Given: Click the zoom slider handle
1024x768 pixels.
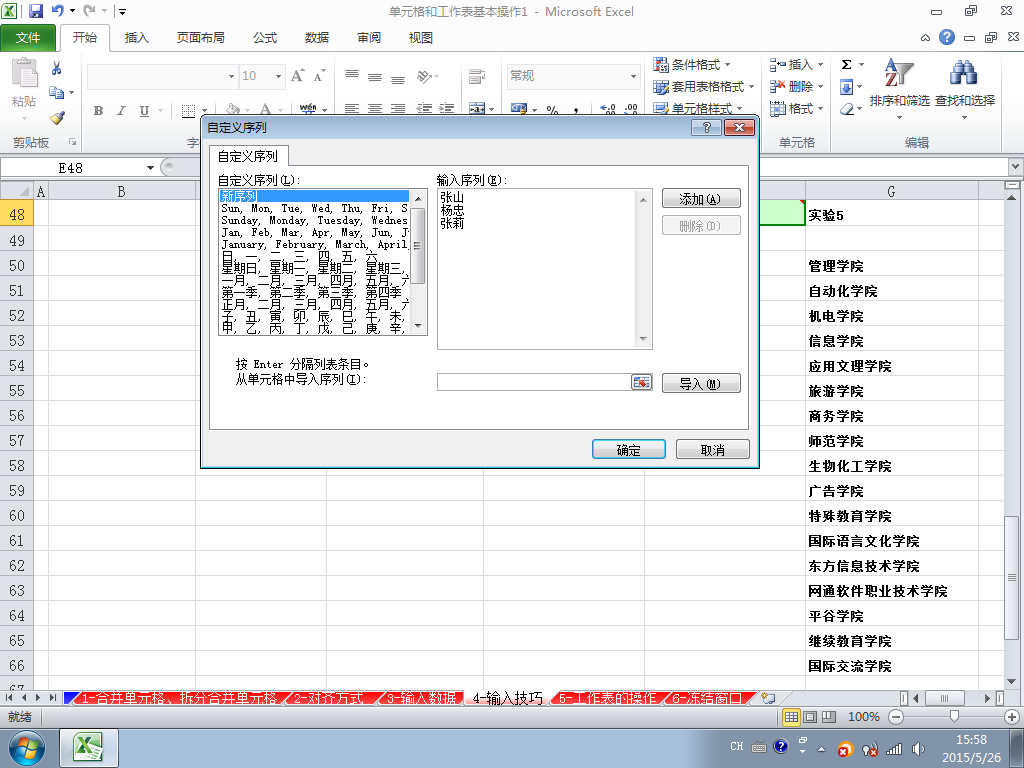Looking at the screenshot, I should coord(954,717).
